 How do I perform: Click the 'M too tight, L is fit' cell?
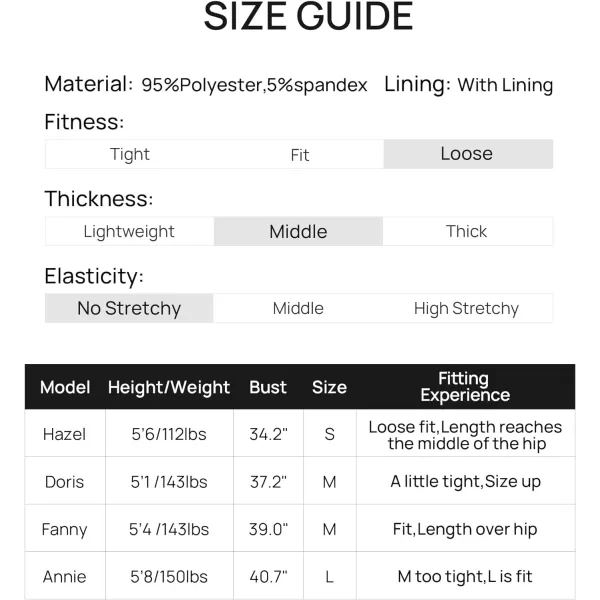(465, 576)
